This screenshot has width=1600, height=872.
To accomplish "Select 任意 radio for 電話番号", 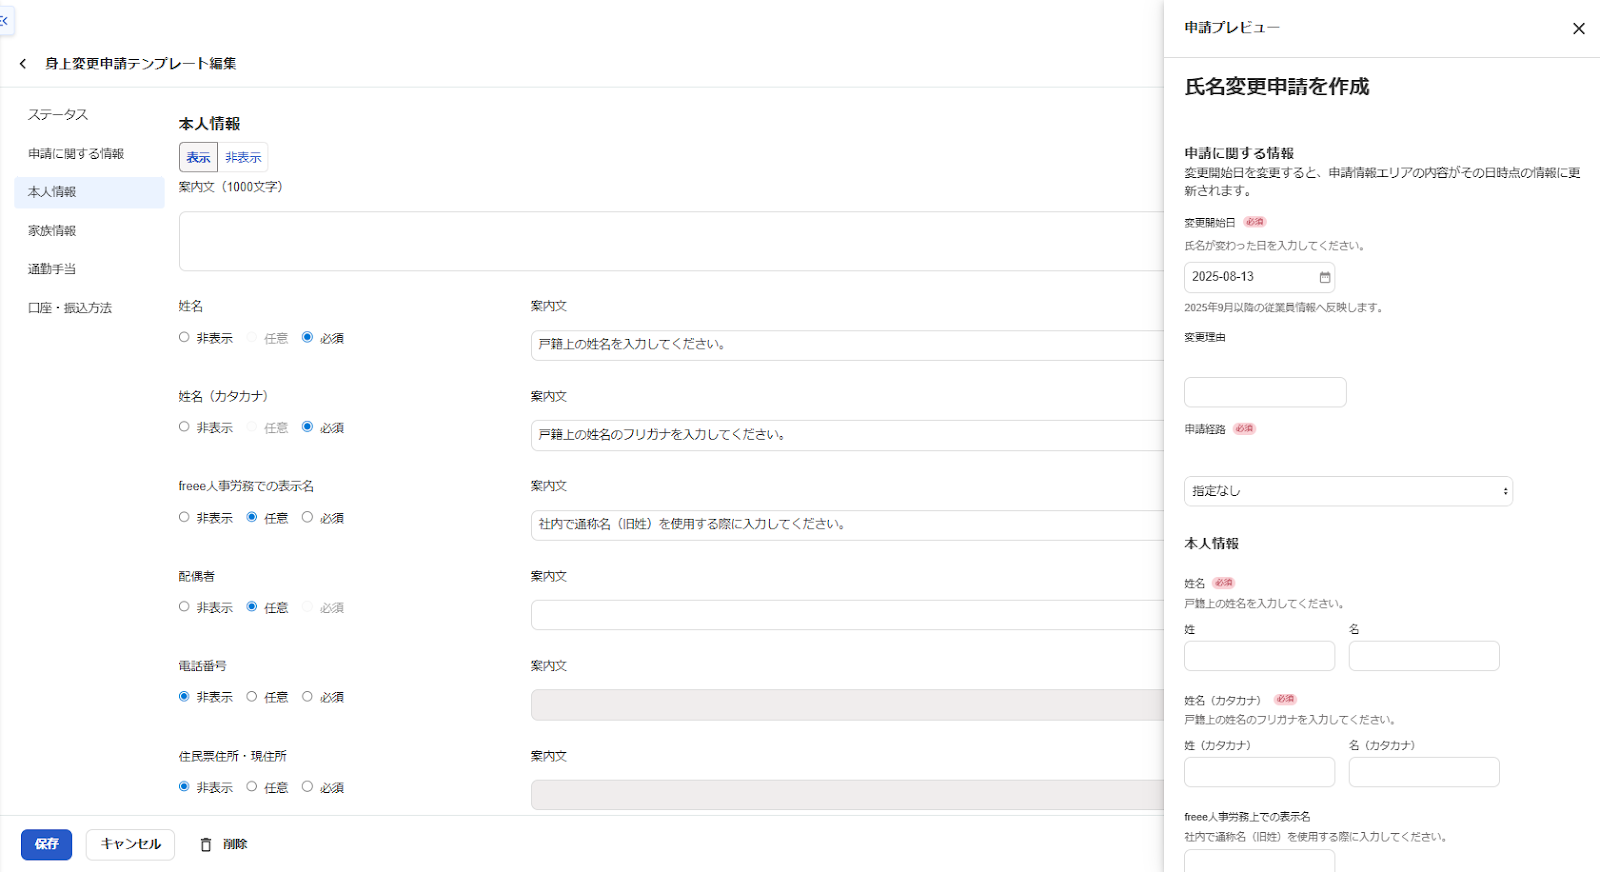I will click(252, 697).
